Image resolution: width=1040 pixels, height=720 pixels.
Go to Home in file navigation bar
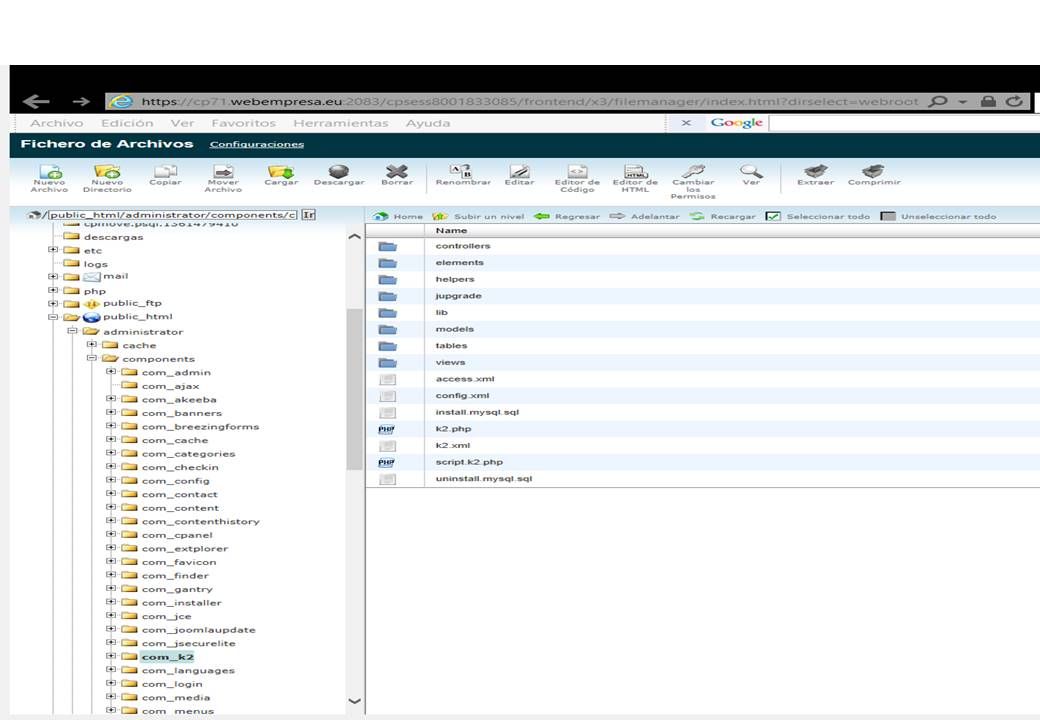[x=398, y=216]
